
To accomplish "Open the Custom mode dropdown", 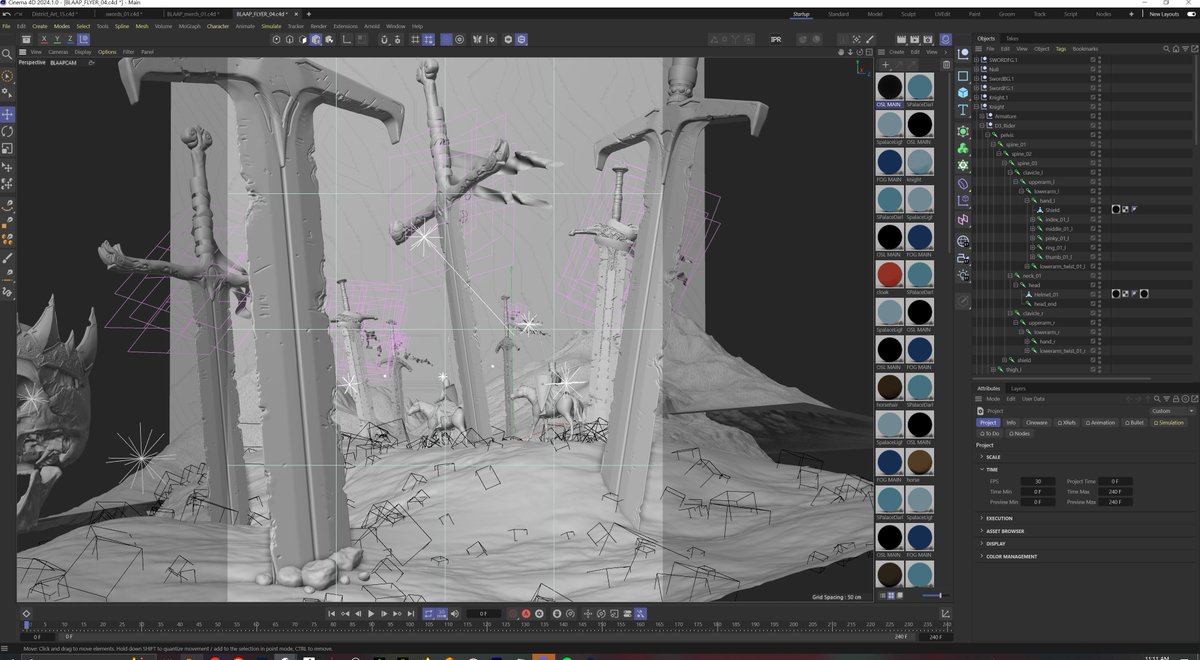I will [x=1172, y=411].
